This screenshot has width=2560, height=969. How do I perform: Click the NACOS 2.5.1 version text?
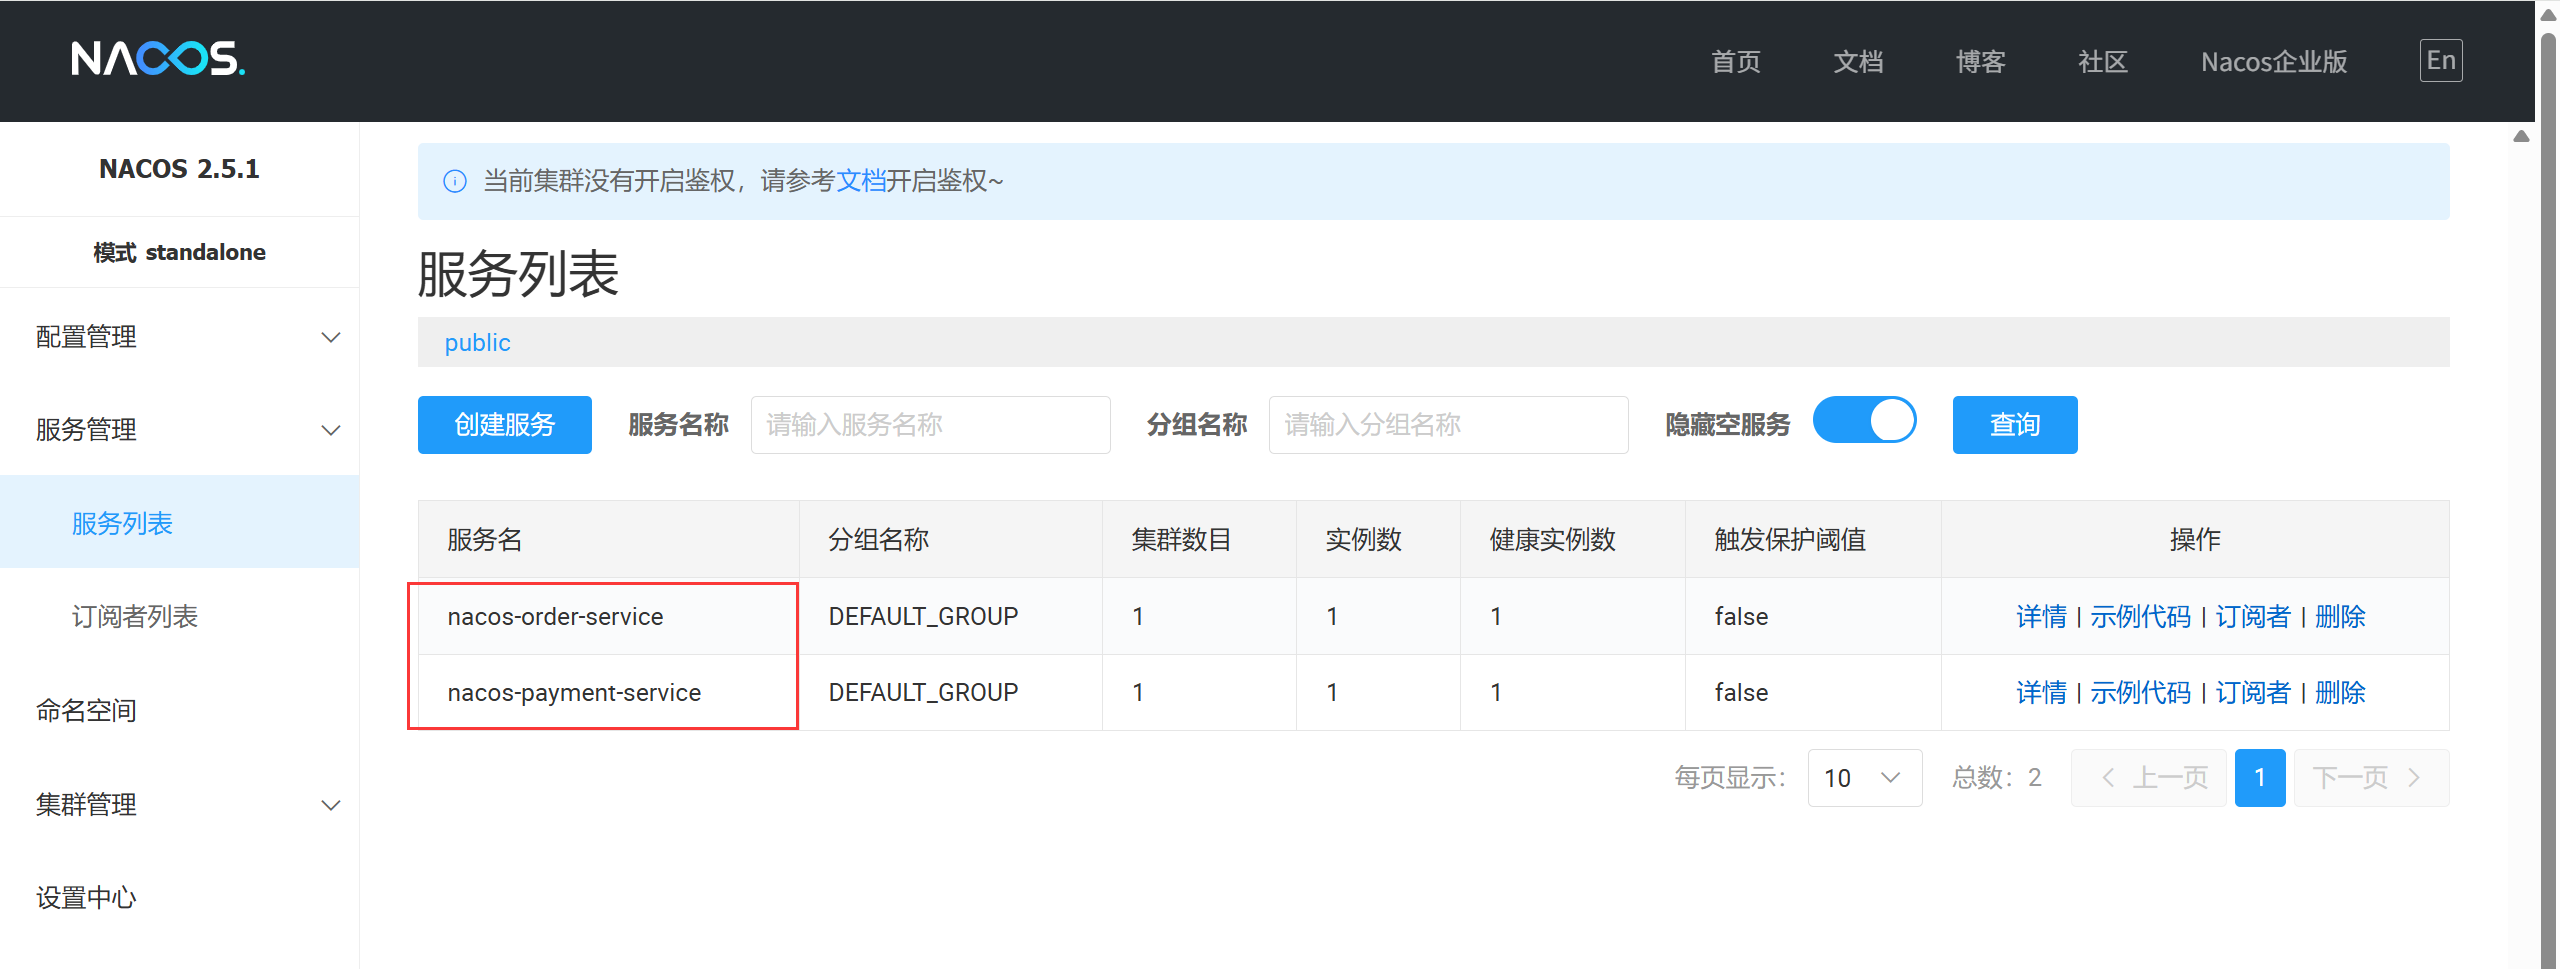(179, 169)
